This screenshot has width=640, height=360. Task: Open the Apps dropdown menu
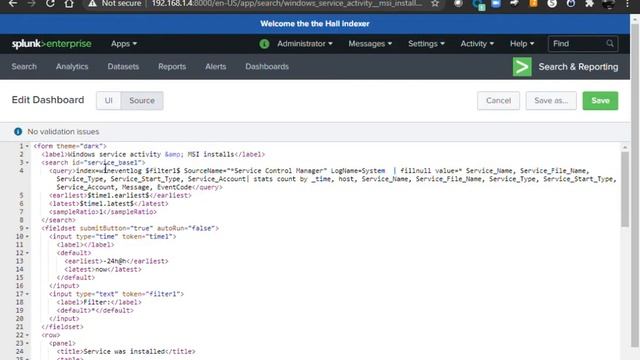click(124, 44)
